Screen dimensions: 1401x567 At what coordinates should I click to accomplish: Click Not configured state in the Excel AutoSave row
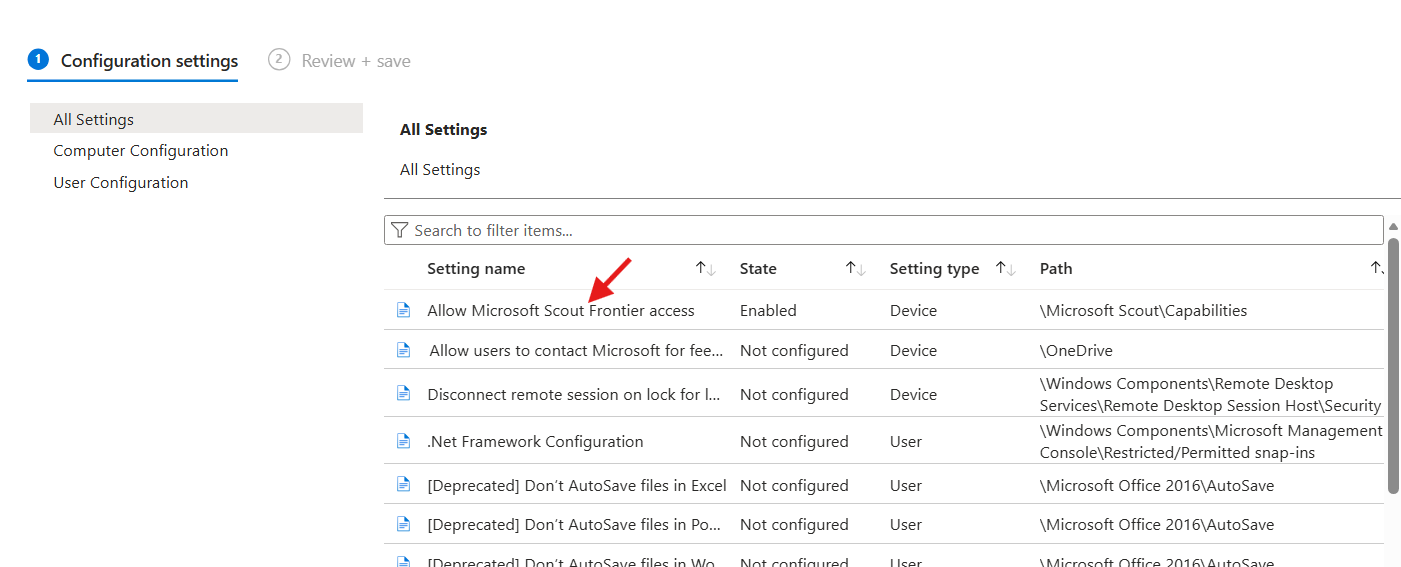794,485
